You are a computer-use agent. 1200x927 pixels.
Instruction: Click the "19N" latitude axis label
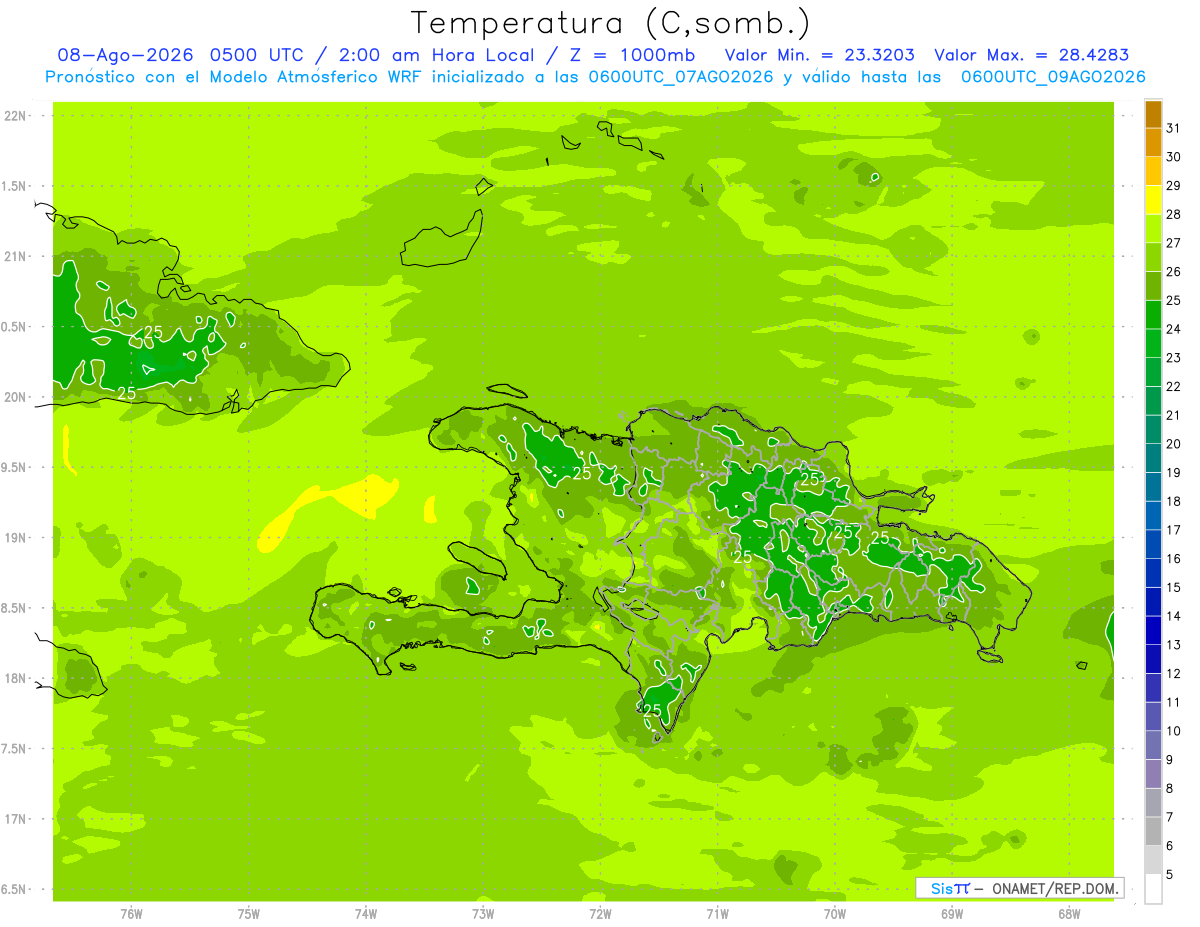[17, 538]
